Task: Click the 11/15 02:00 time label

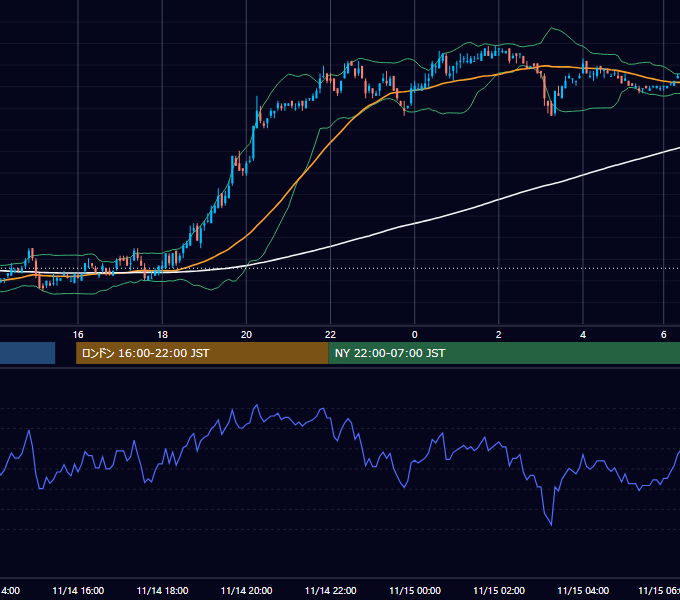Action: (x=499, y=591)
